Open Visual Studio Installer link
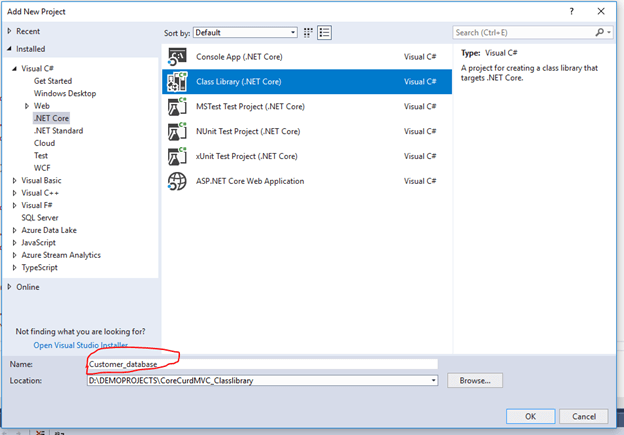Viewport: 624px width, 435px height. tap(80, 345)
